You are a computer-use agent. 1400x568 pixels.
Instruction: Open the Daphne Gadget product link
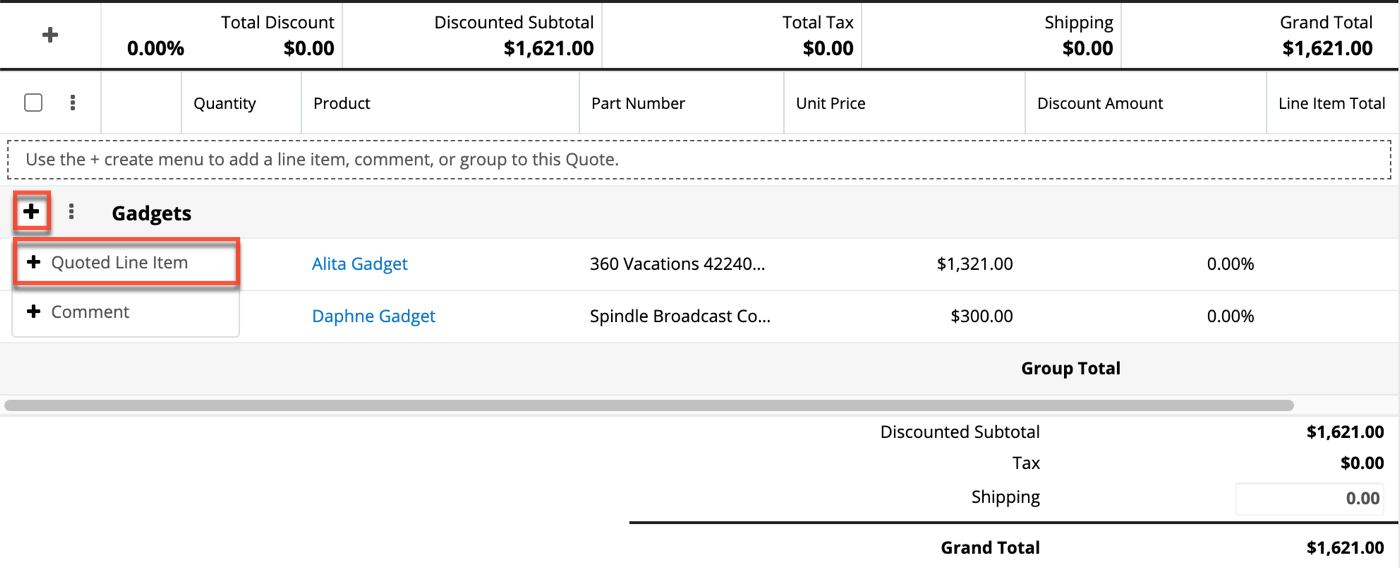(374, 316)
